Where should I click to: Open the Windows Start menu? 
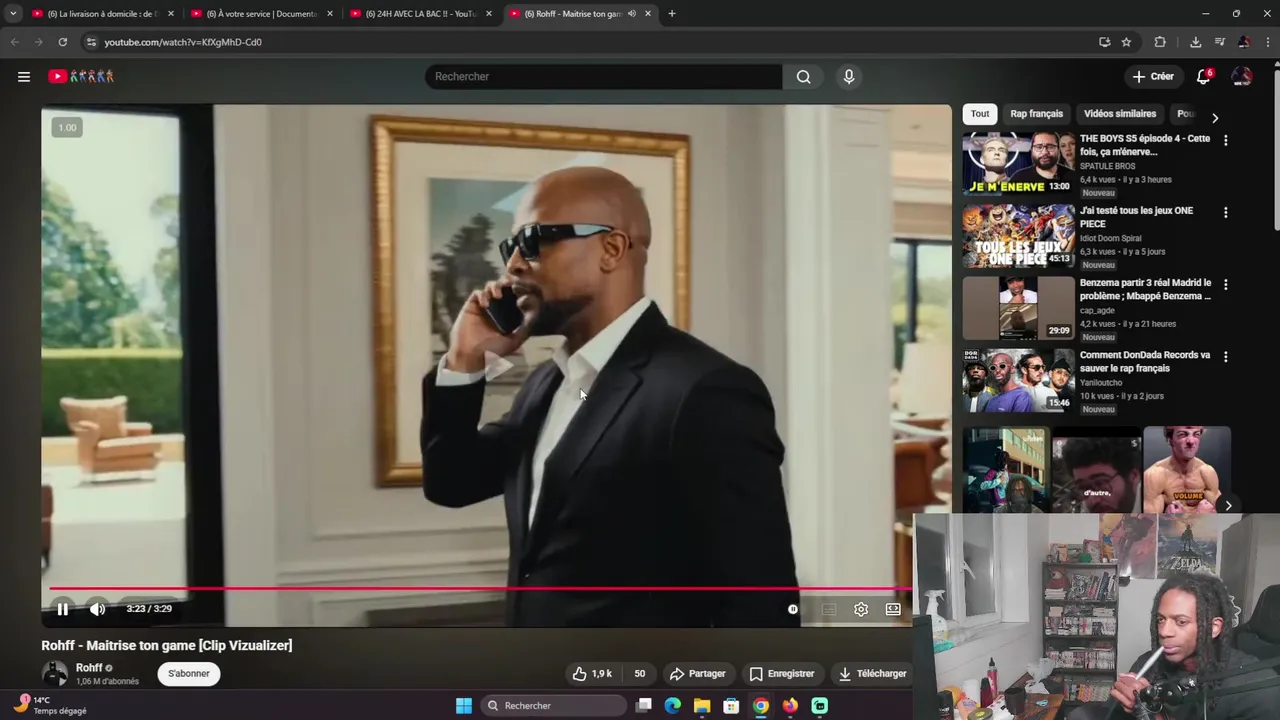pos(464,706)
